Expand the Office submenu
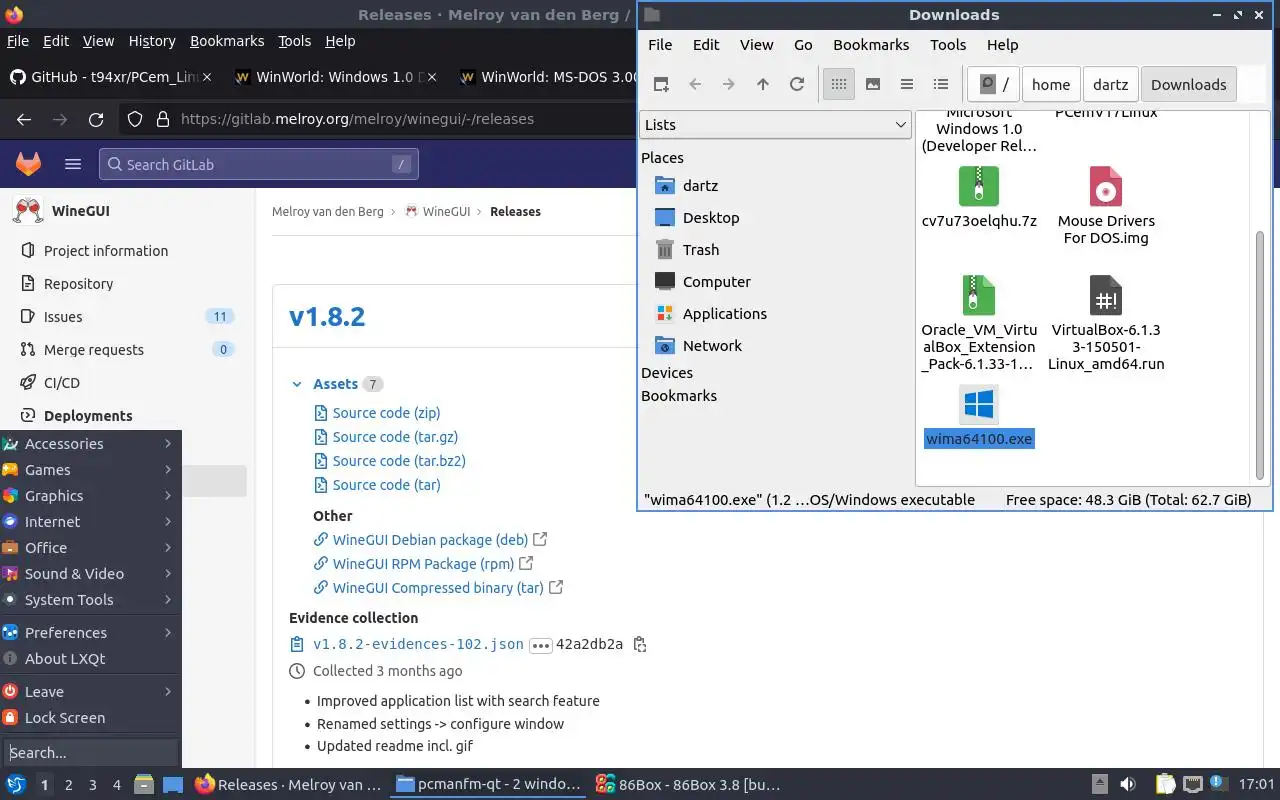This screenshot has height=800, width=1280. coord(90,547)
